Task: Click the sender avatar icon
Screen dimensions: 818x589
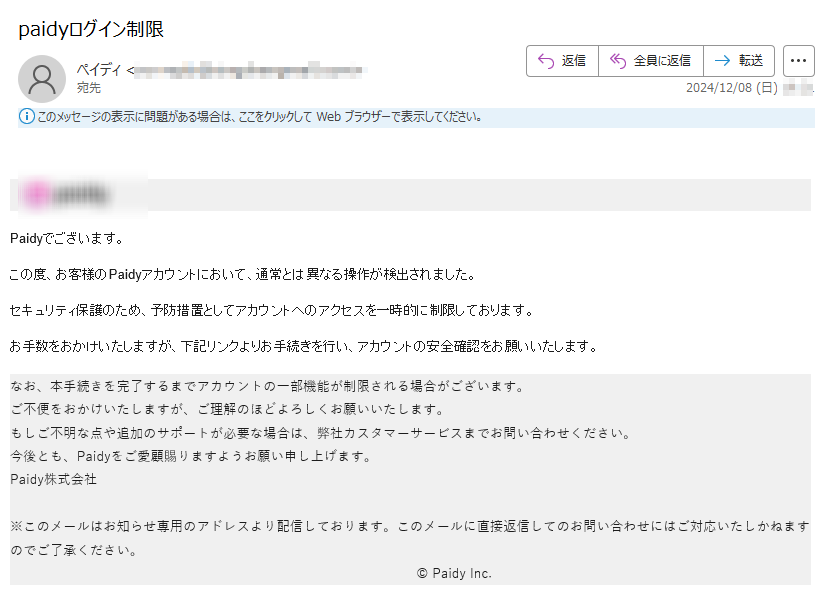Action: tap(42, 79)
